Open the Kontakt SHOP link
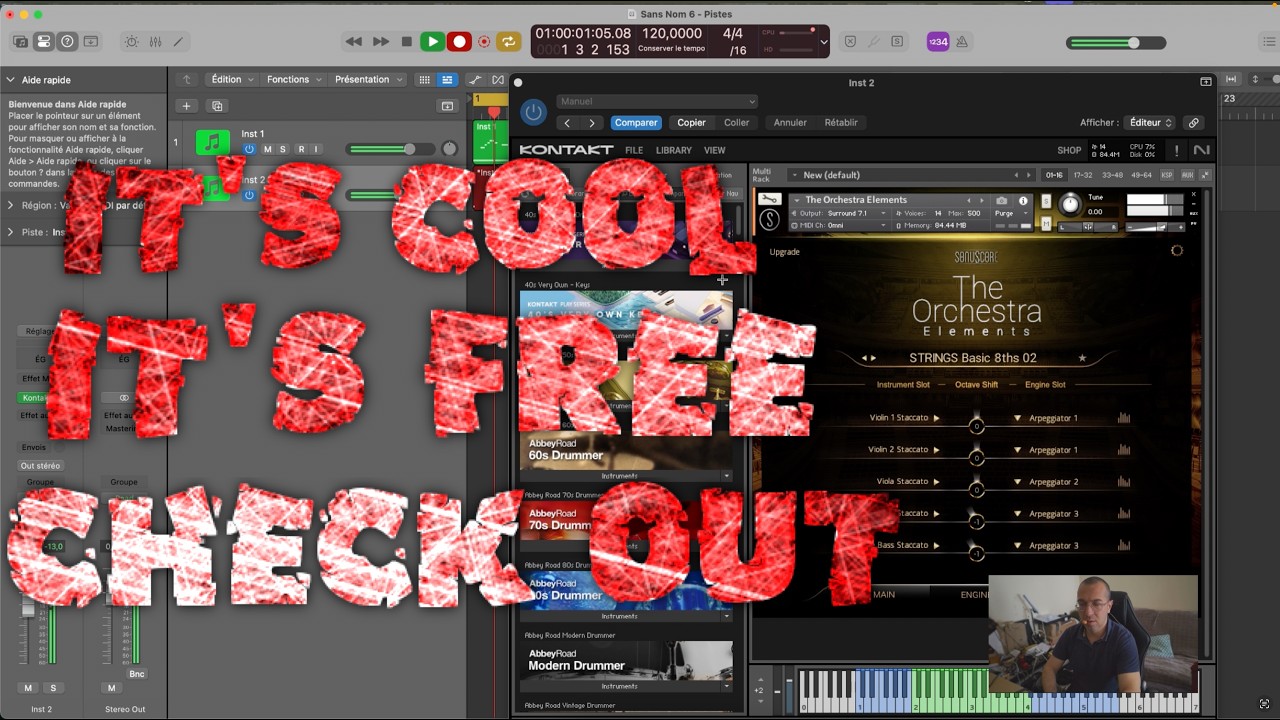 [x=1069, y=150]
